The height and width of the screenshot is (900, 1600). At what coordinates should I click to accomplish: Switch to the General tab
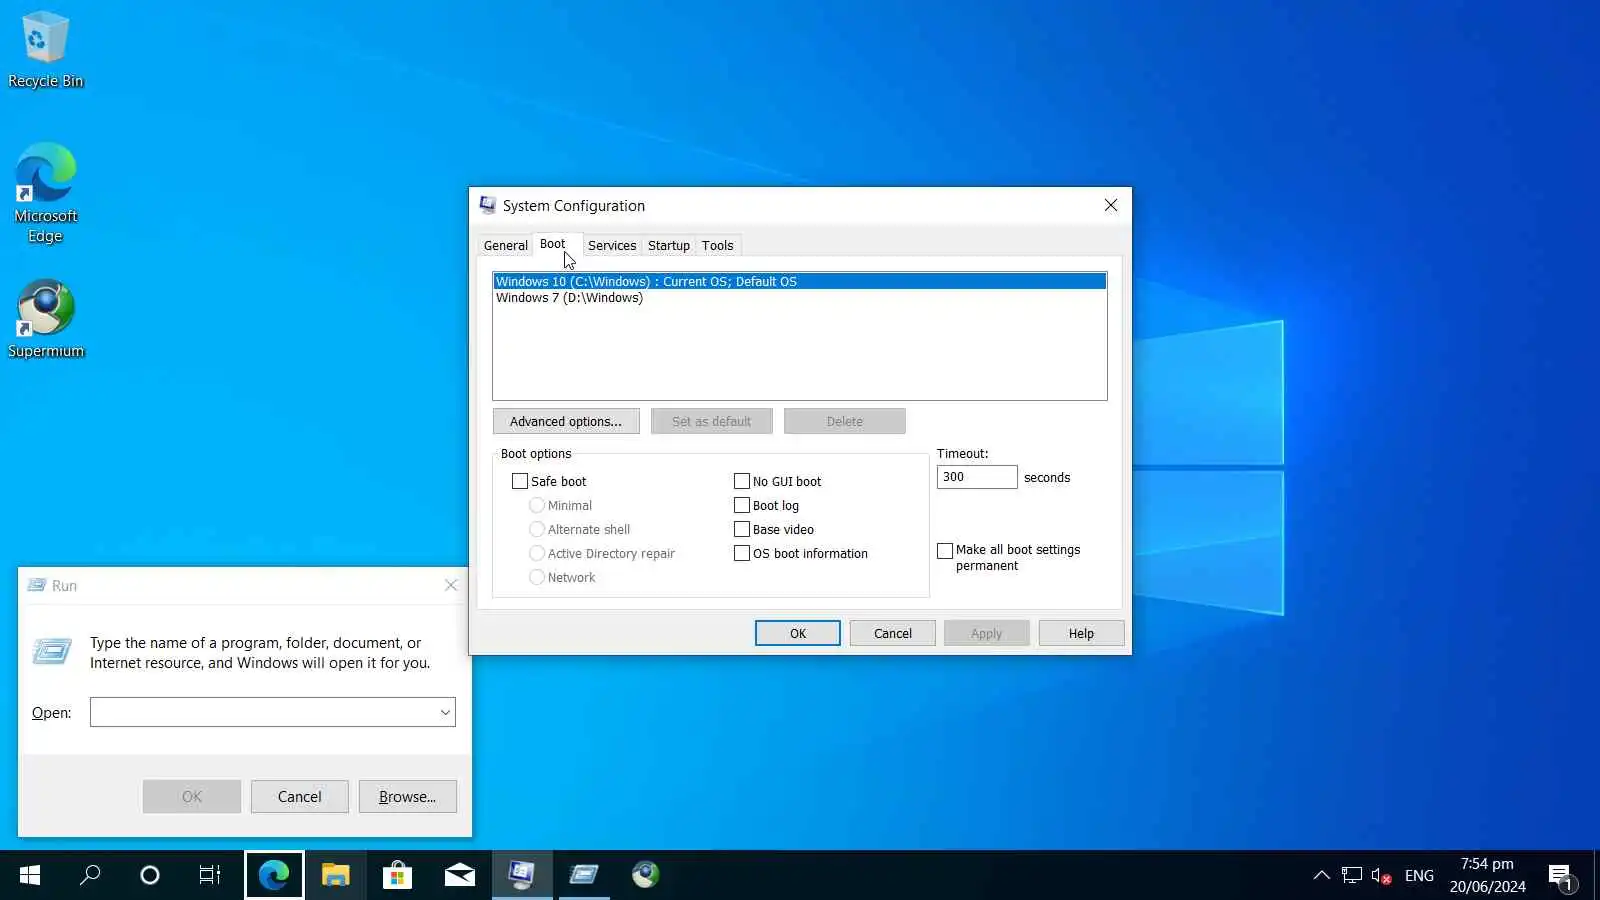pyautogui.click(x=505, y=245)
